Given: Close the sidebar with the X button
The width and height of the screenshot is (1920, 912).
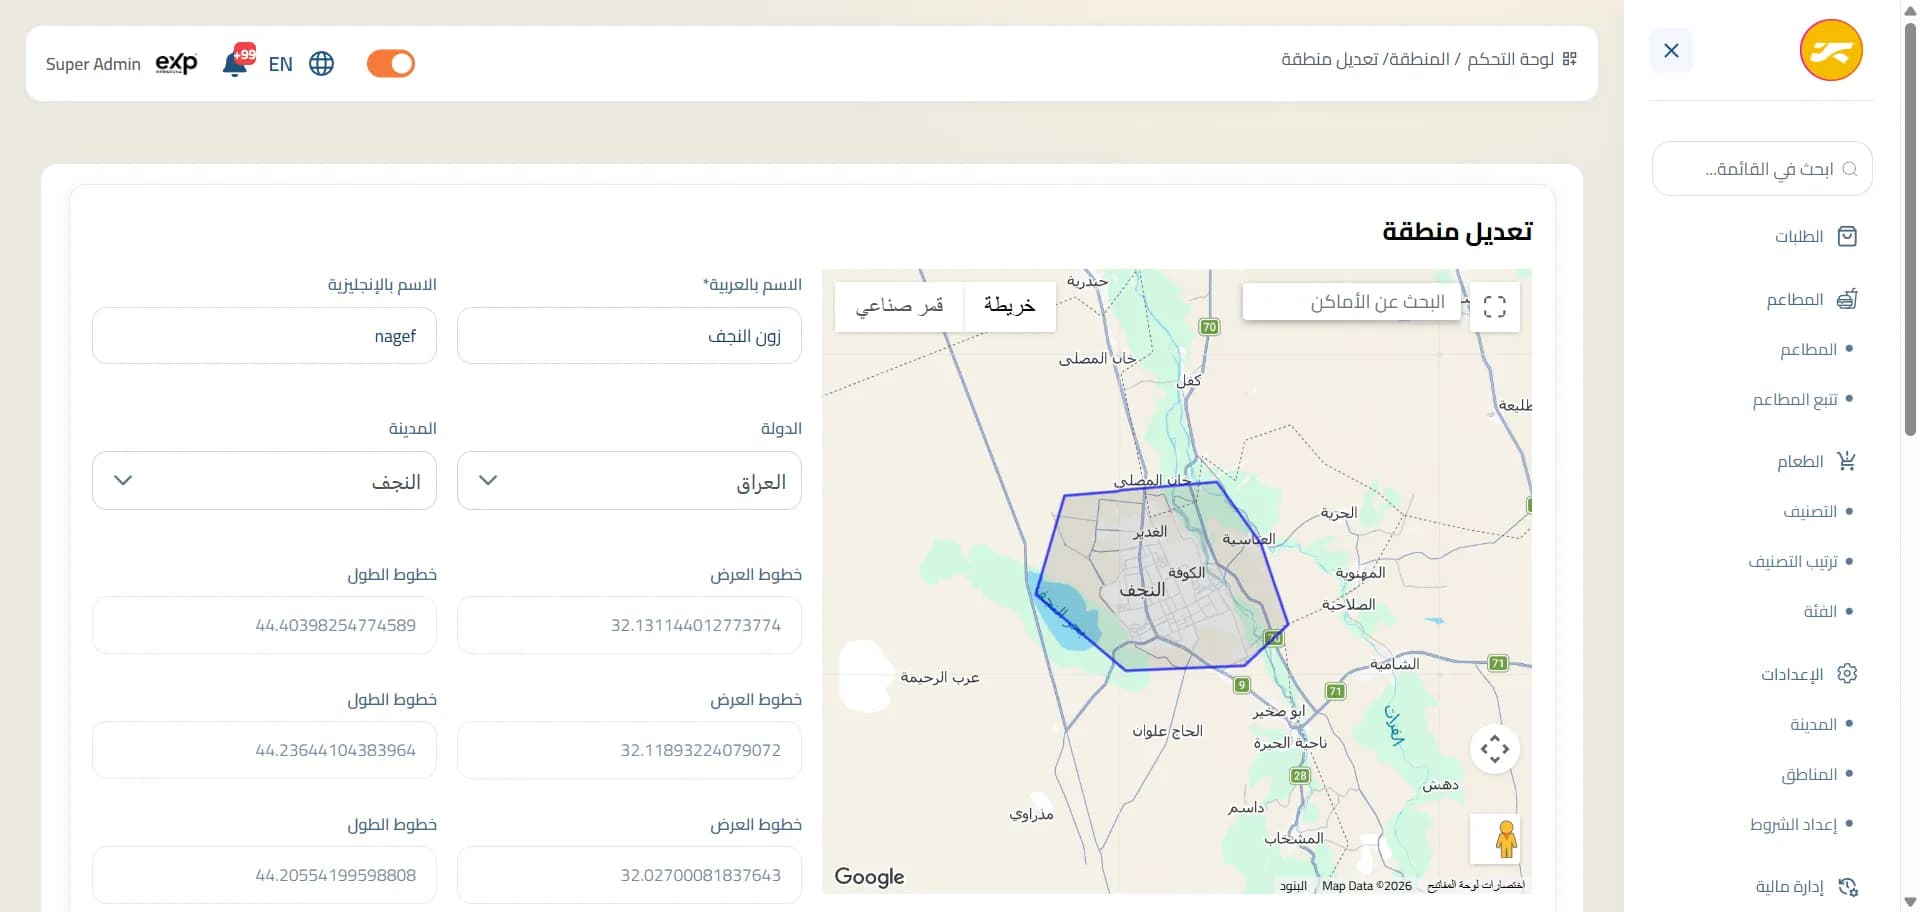Looking at the screenshot, I should point(1671,51).
